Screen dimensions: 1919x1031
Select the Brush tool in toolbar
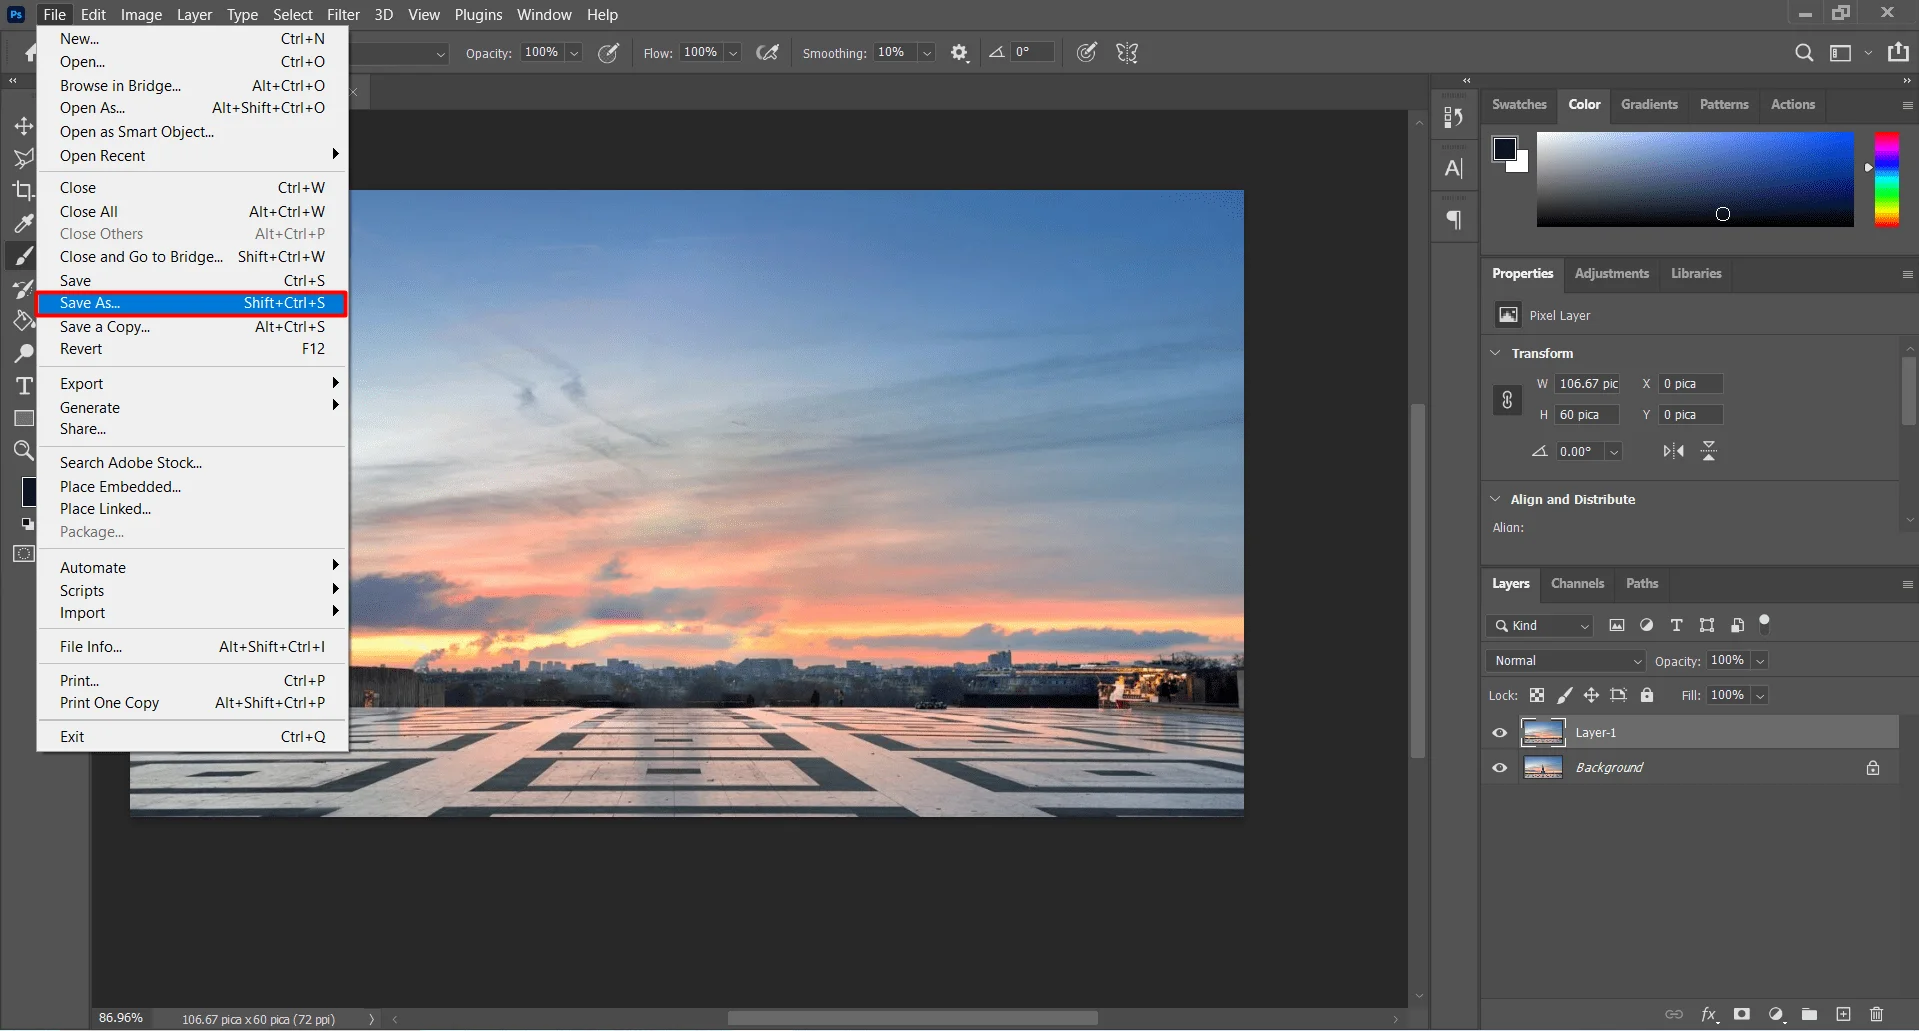tap(23, 256)
